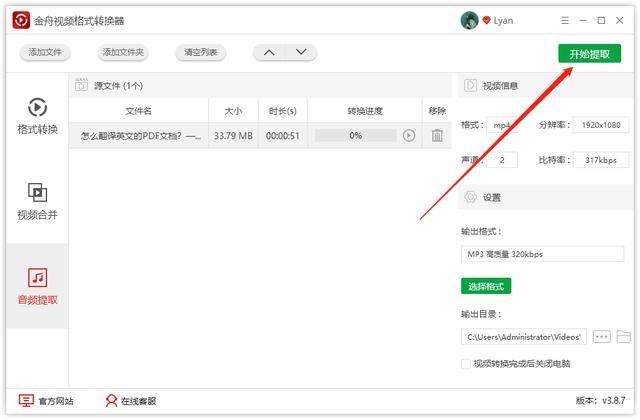640x420 pixels.
Task: Select the file row 怎么翻译英文的PDF文档
Action: (x=260, y=136)
